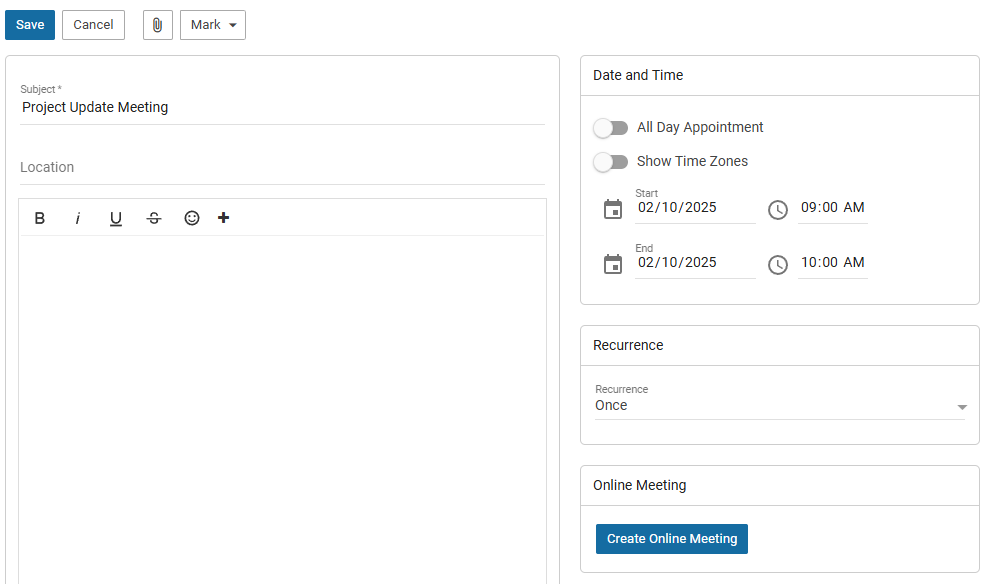Click the plus icon for more formatting
The width and height of the screenshot is (992, 584).
coord(223,218)
